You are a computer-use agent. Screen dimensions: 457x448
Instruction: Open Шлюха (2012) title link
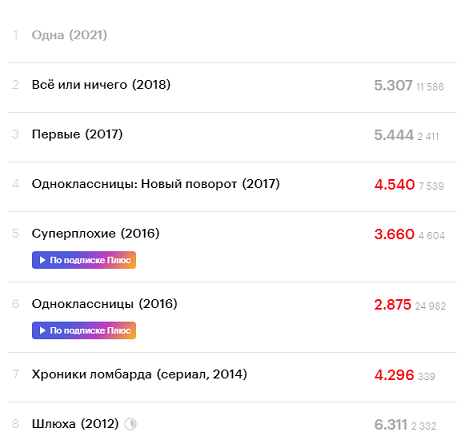[75, 424]
